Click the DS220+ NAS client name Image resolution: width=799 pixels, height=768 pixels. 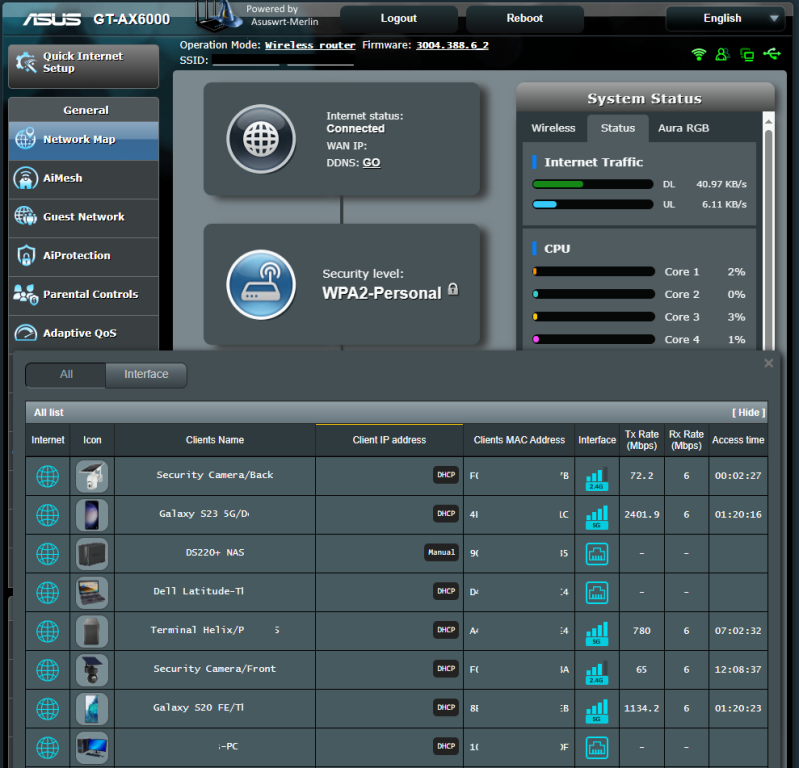pos(215,552)
